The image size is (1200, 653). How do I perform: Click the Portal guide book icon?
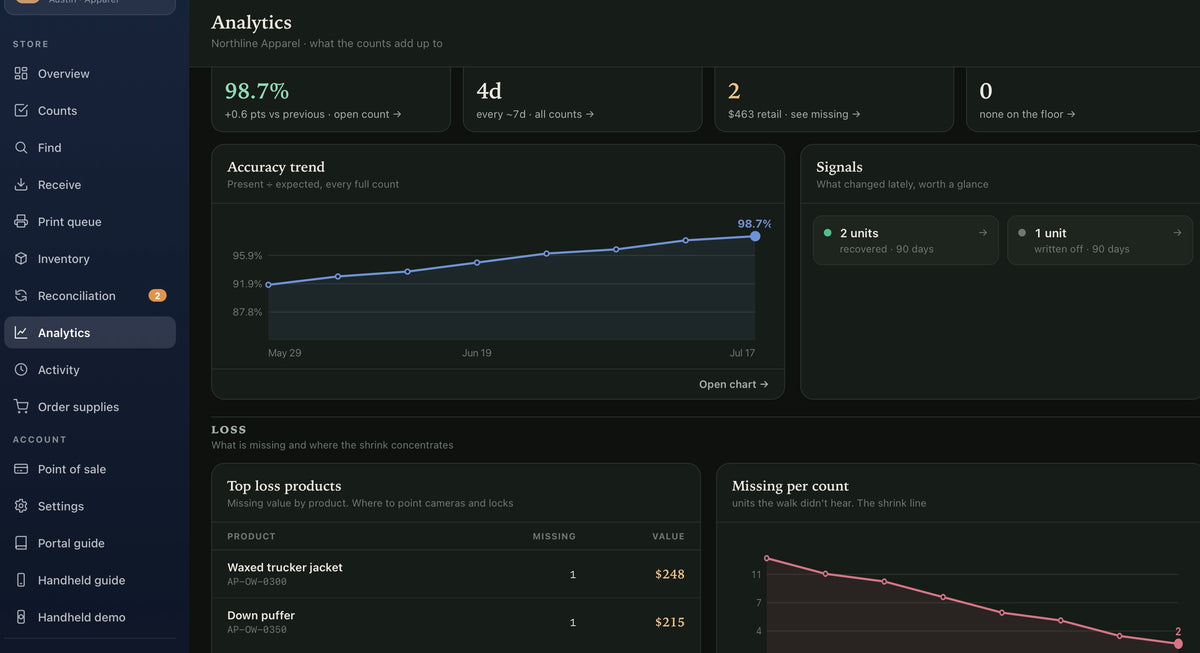[21, 543]
